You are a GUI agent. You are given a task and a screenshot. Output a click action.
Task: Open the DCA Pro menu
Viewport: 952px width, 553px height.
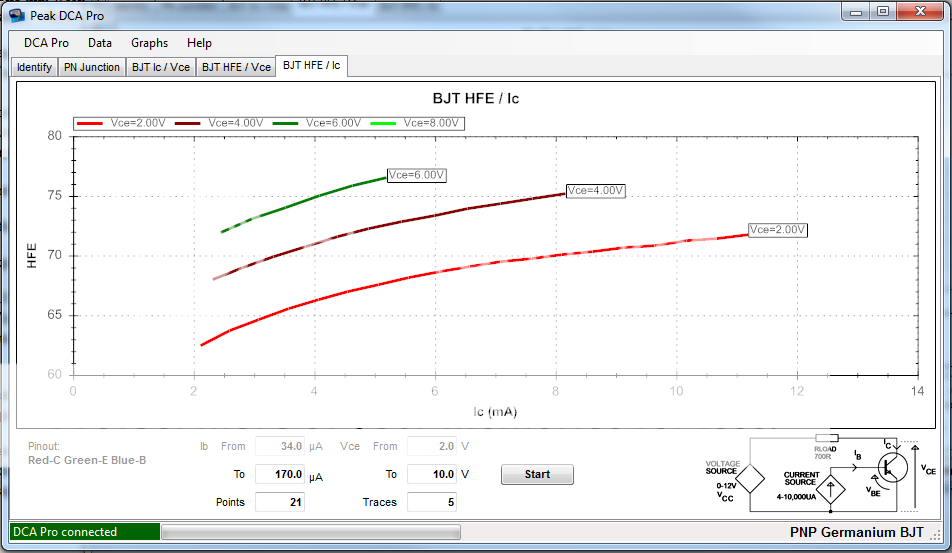pyautogui.click(x=46, y=43)
